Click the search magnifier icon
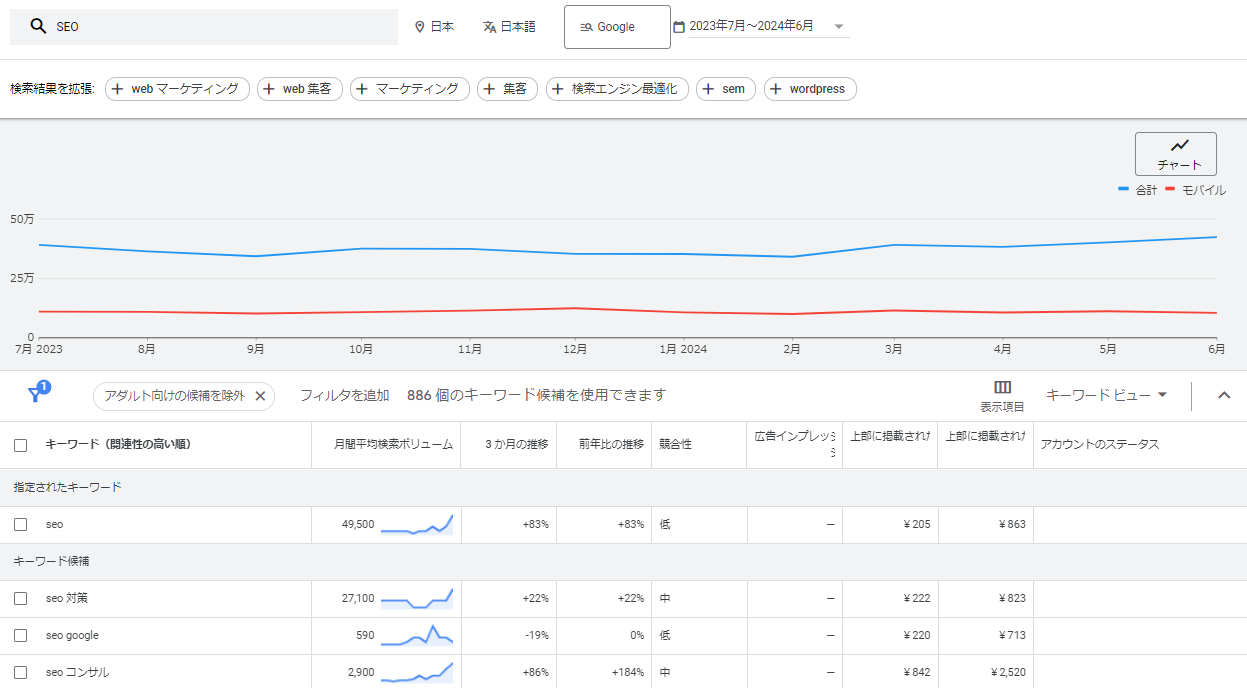 (x=38, y=27)
